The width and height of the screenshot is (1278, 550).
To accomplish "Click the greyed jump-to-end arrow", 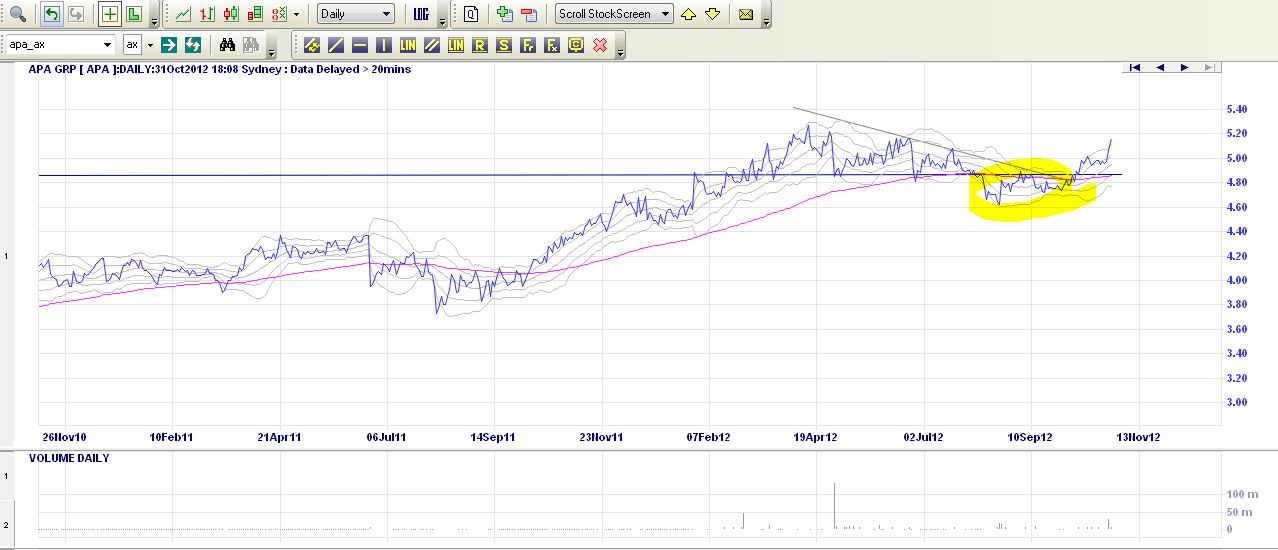I will tap(1210, 67).
